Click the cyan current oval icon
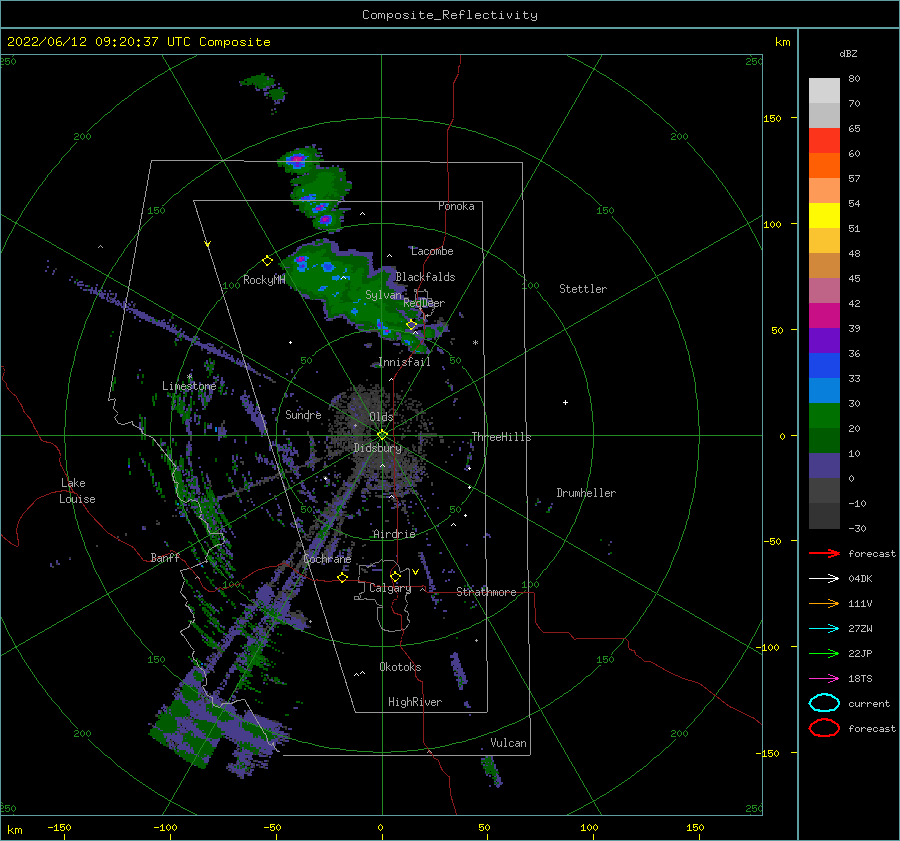Screen dimensions: 900x841 pos(824,703)
